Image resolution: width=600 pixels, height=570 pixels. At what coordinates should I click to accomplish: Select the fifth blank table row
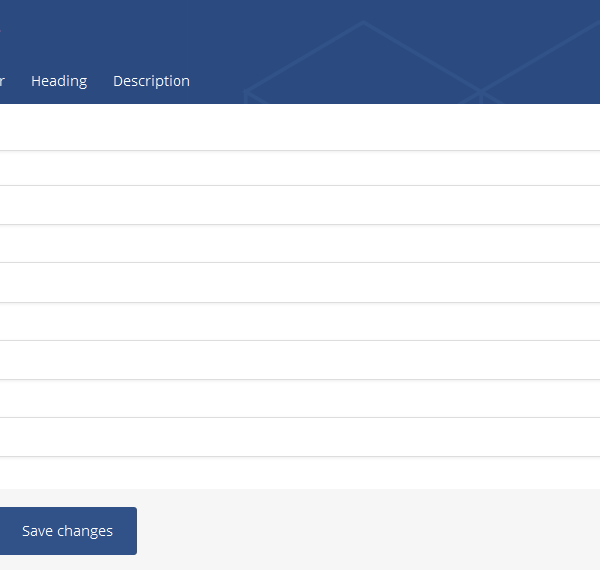(x=300, y=283)
